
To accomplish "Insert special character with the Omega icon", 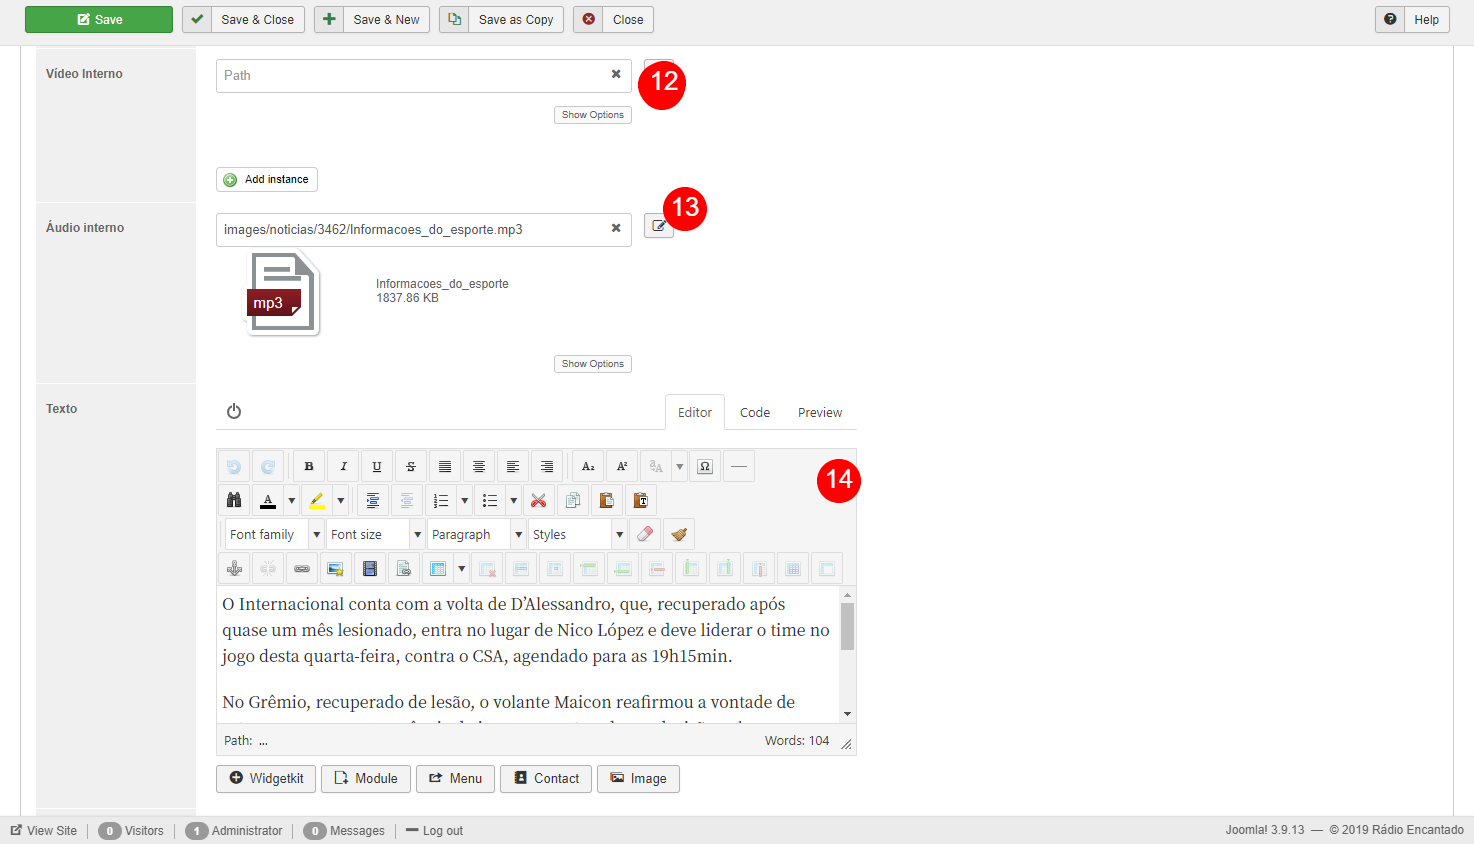I will (705, 467).
